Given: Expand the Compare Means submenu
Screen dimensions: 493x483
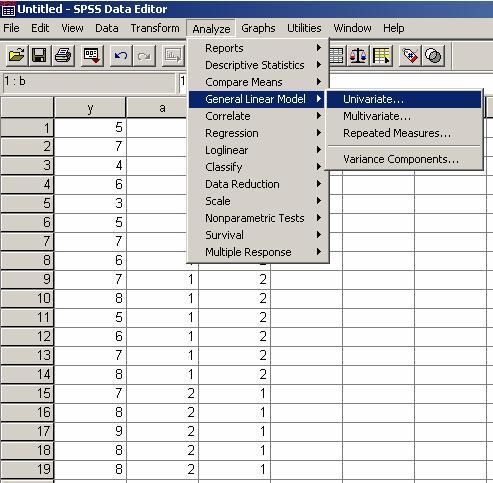Looking at the screenshot, I should pyautogui.click(x=258, y=82).
